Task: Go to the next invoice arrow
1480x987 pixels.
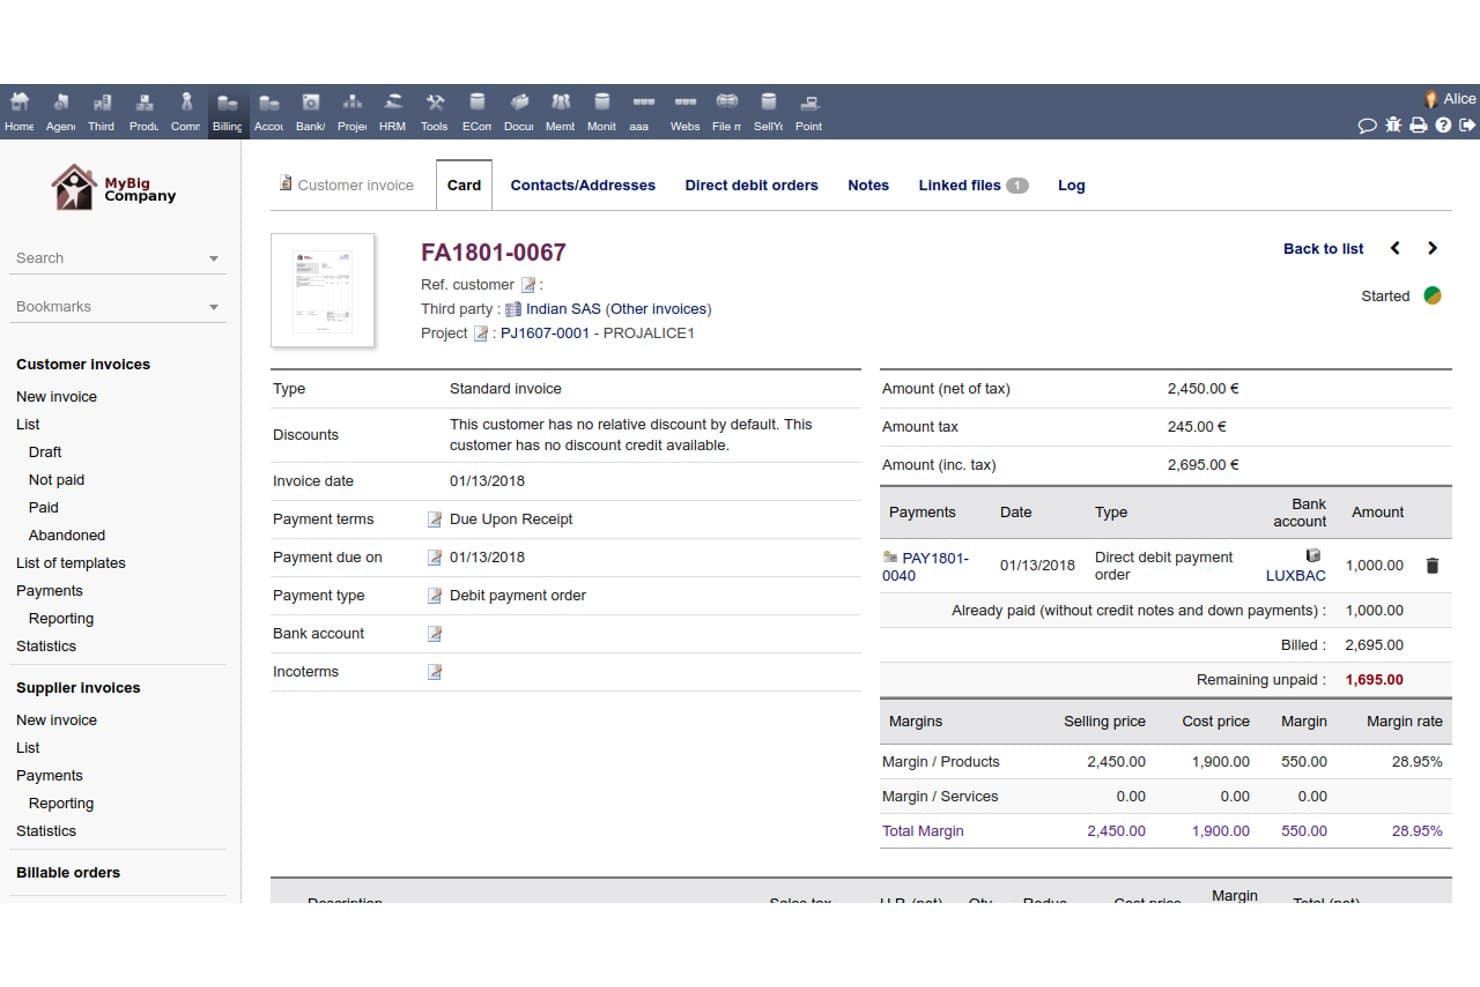Action: [1432, 248]
